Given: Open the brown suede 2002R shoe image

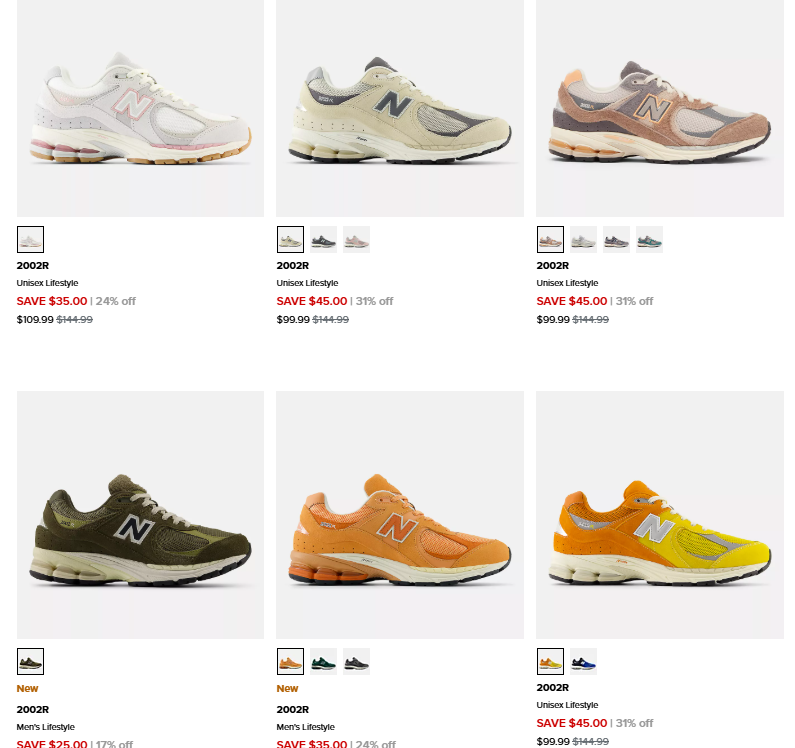Looking at the screenshot, I should 660,108.
